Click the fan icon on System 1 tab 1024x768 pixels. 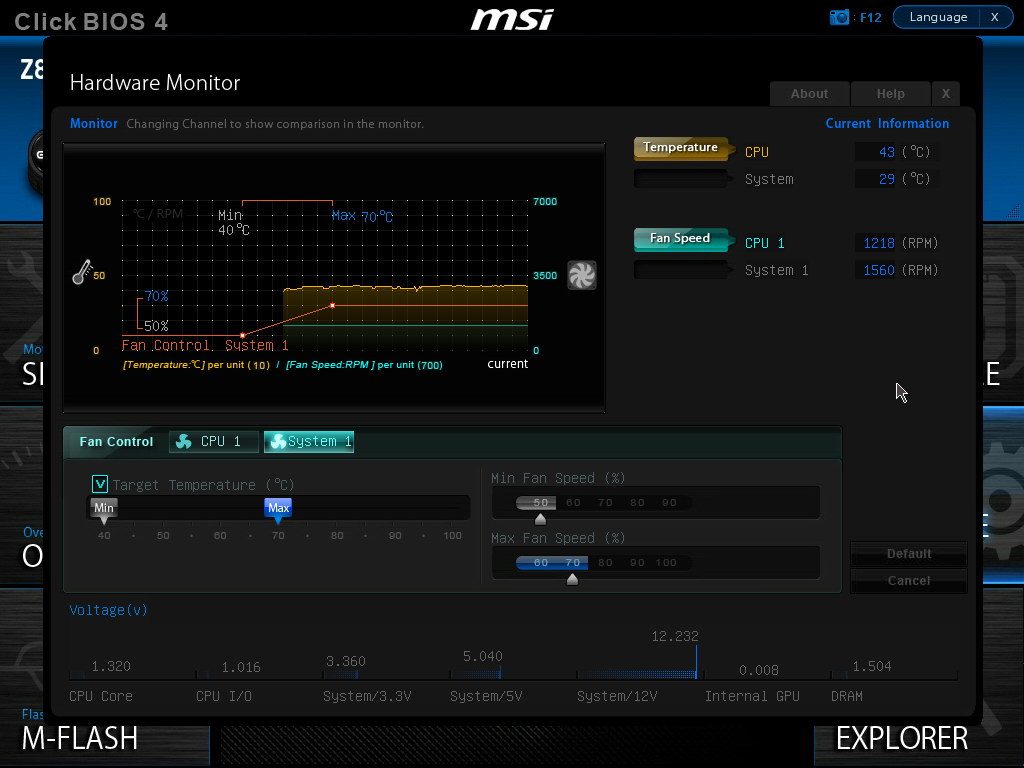[278, 441]
